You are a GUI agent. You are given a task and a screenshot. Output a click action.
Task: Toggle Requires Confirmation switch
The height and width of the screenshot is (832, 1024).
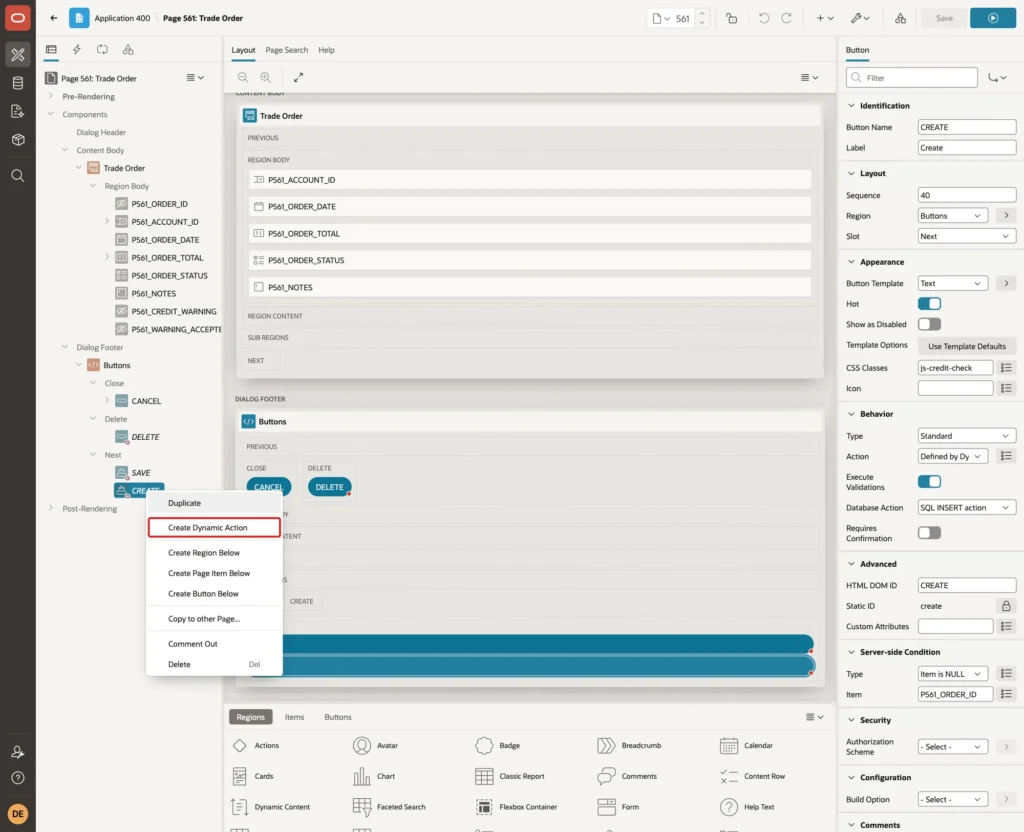929,533
